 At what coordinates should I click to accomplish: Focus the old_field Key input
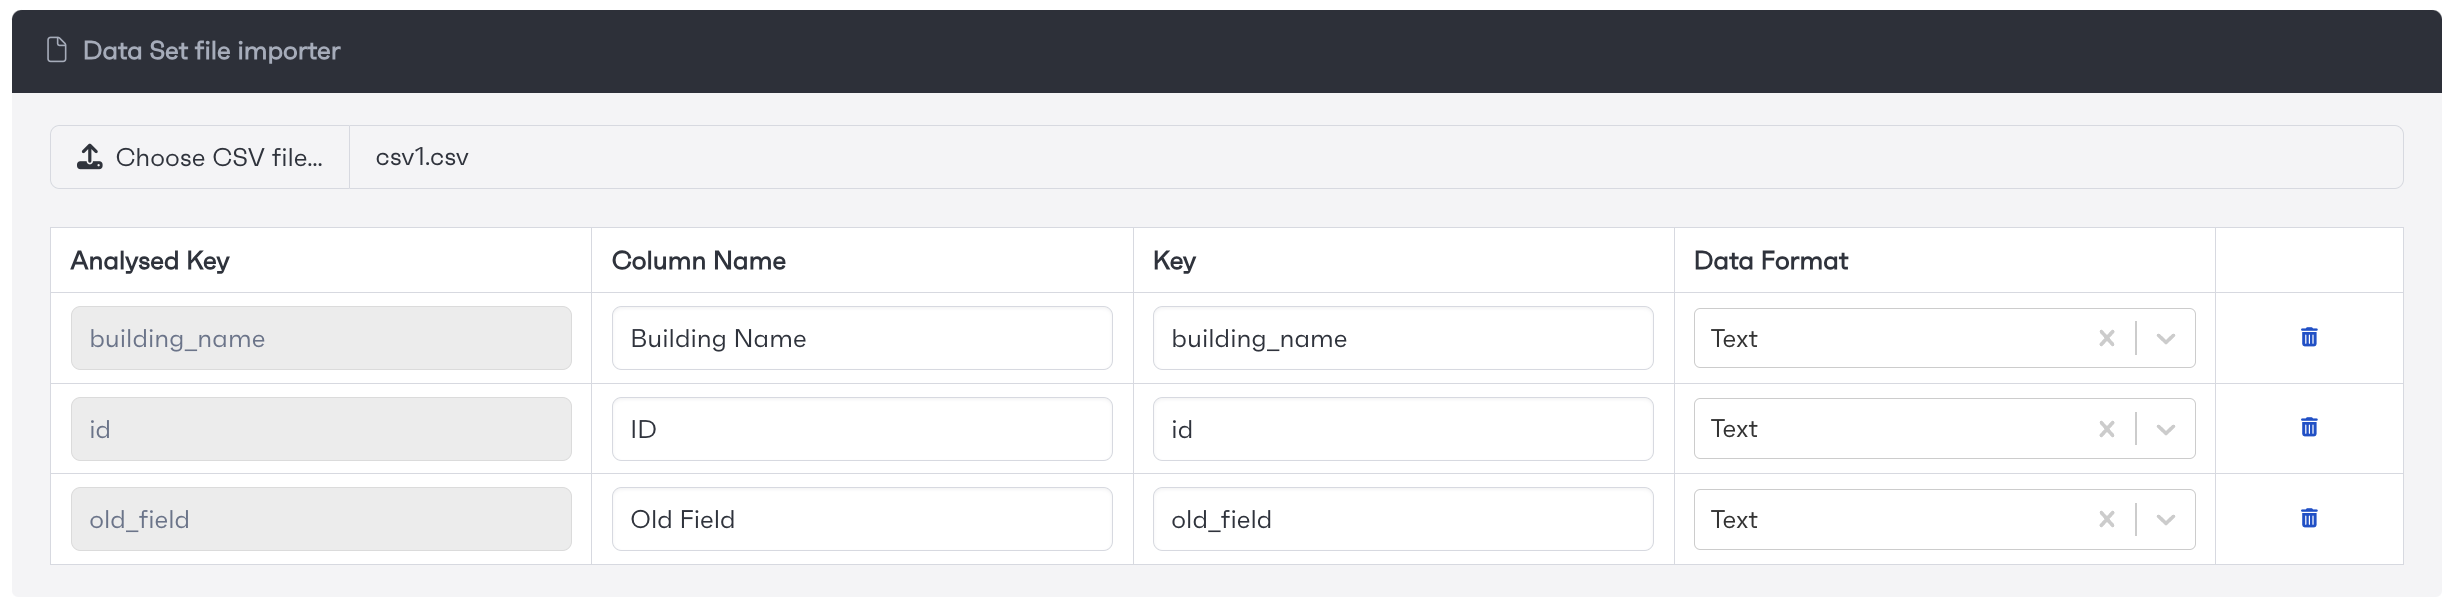[x=1403, y=519]
